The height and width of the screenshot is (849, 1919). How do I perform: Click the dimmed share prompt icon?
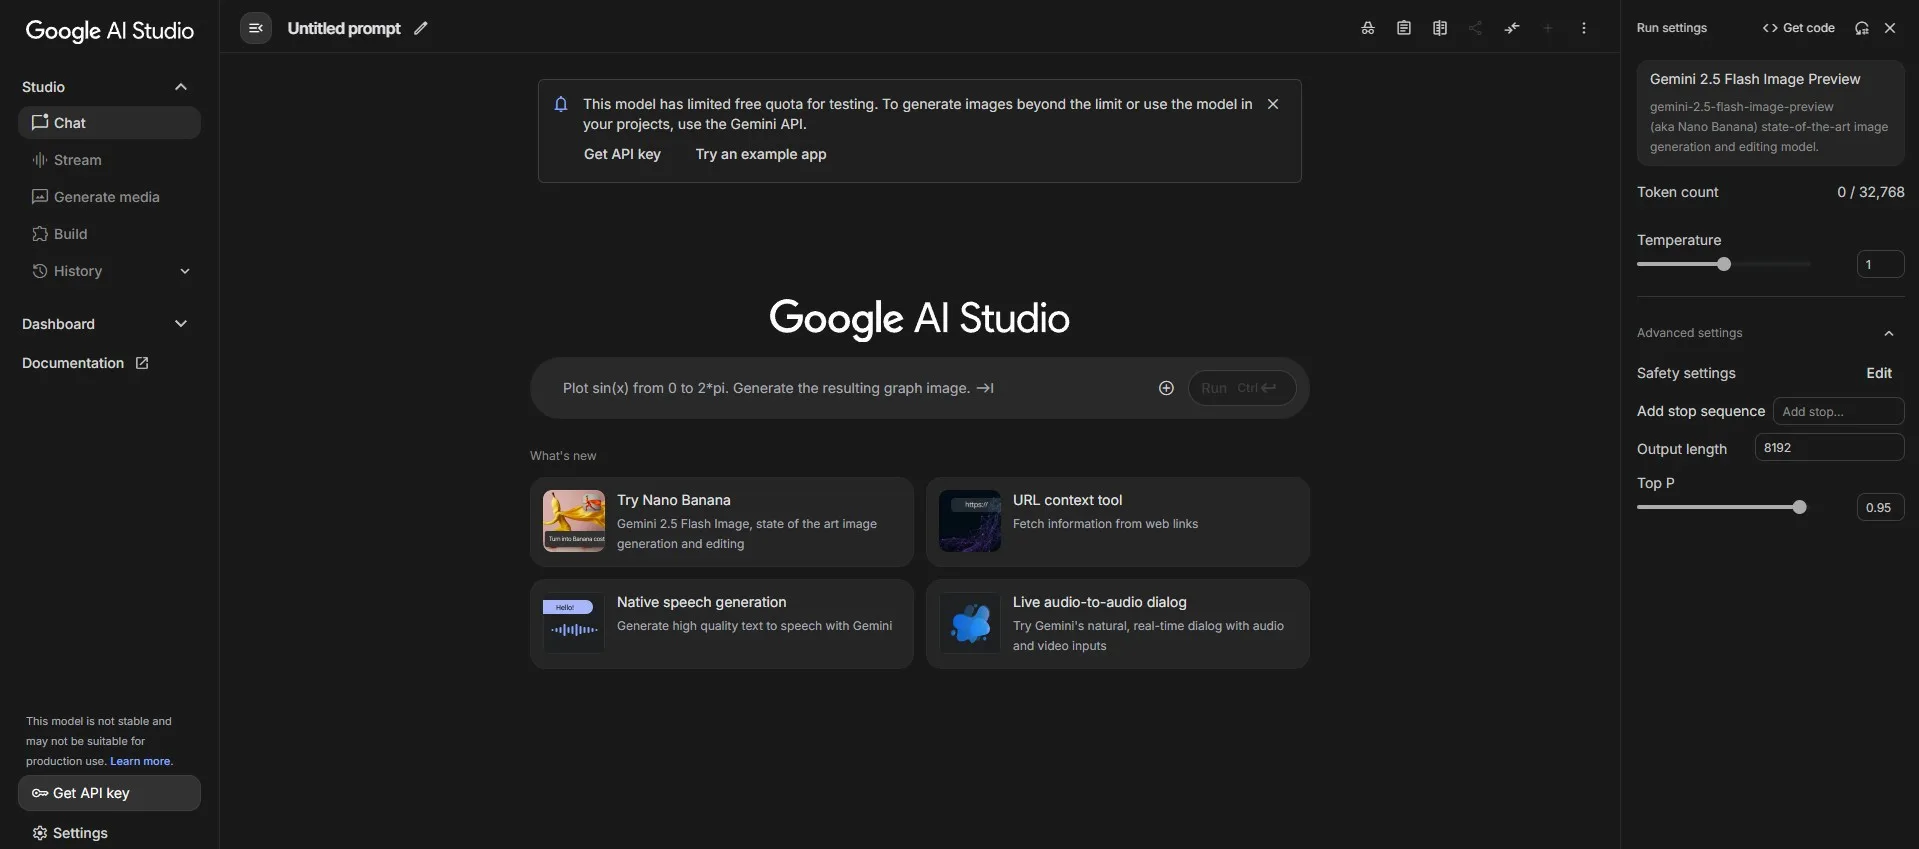(1475, 28)
